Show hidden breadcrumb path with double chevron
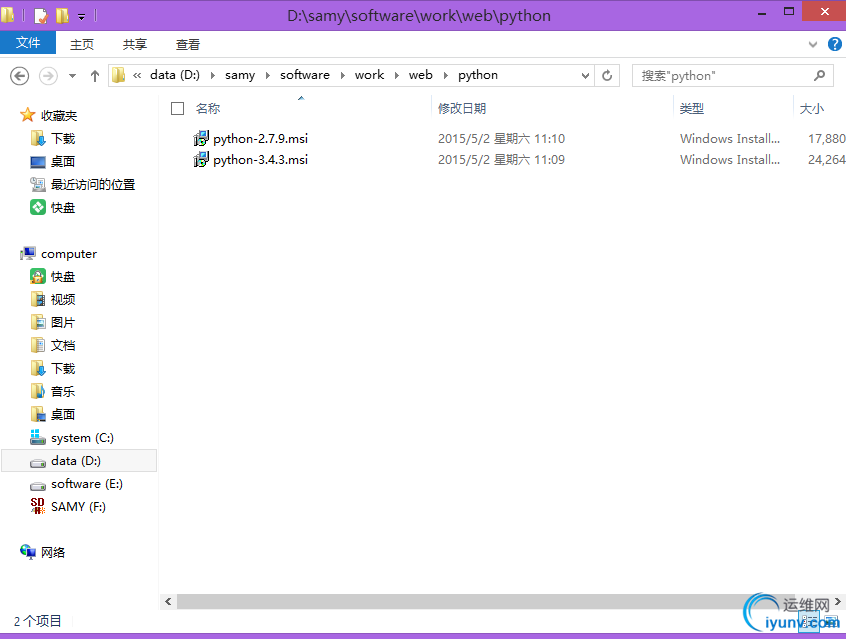 (137, 76)
